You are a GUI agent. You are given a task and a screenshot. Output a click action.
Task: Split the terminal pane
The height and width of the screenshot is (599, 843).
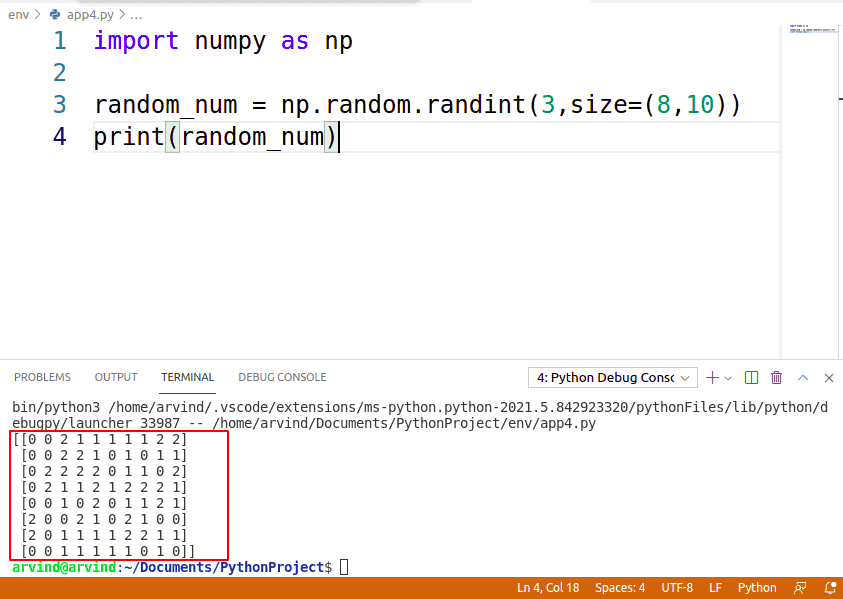751,377
